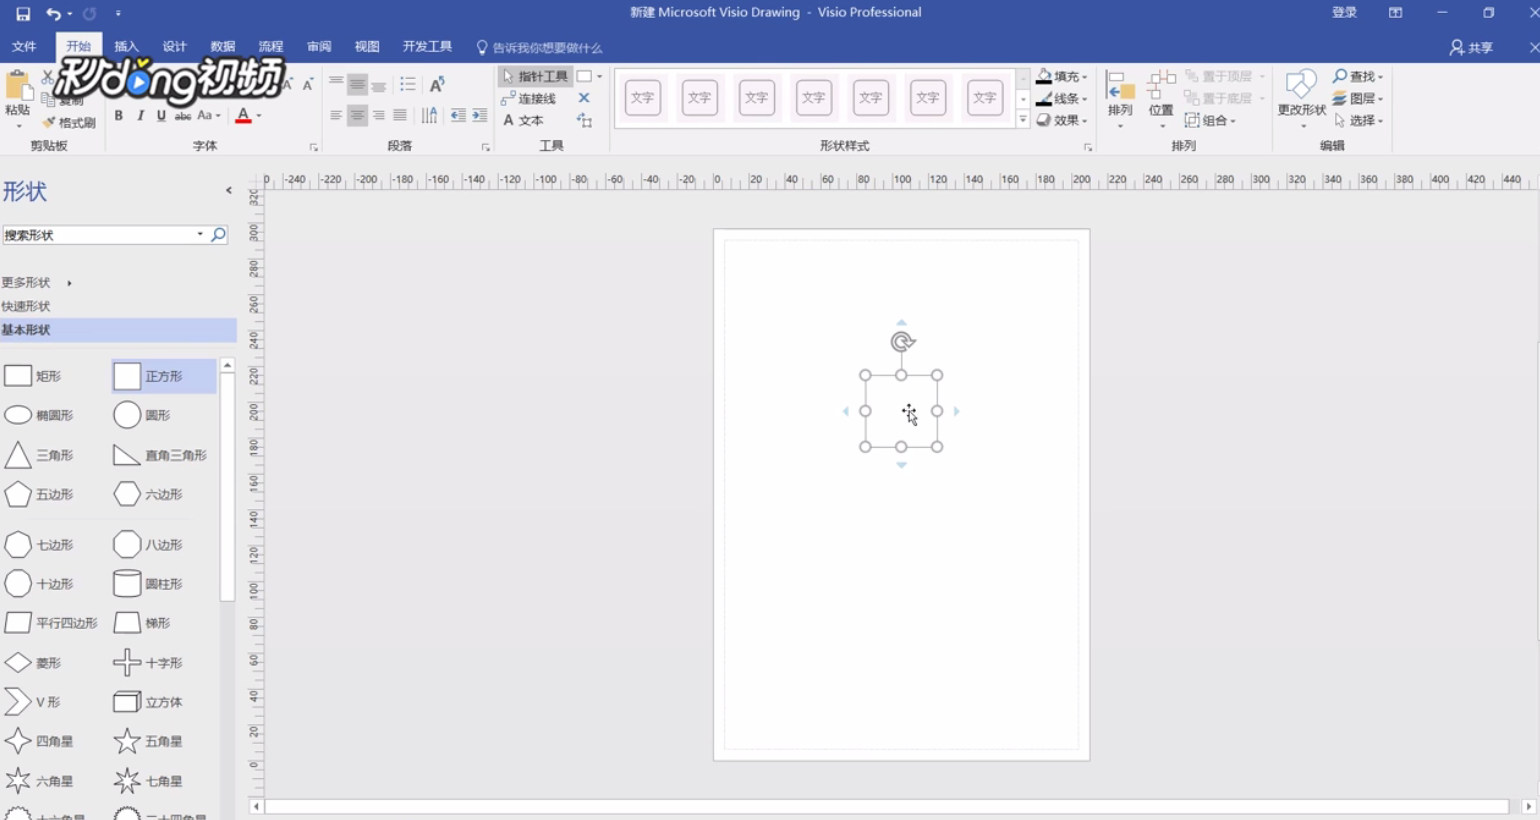The width and height of the screenshot is (1540, 820).
Task: Choose the Diamond (菱形) shape
Action: [34, 662]
